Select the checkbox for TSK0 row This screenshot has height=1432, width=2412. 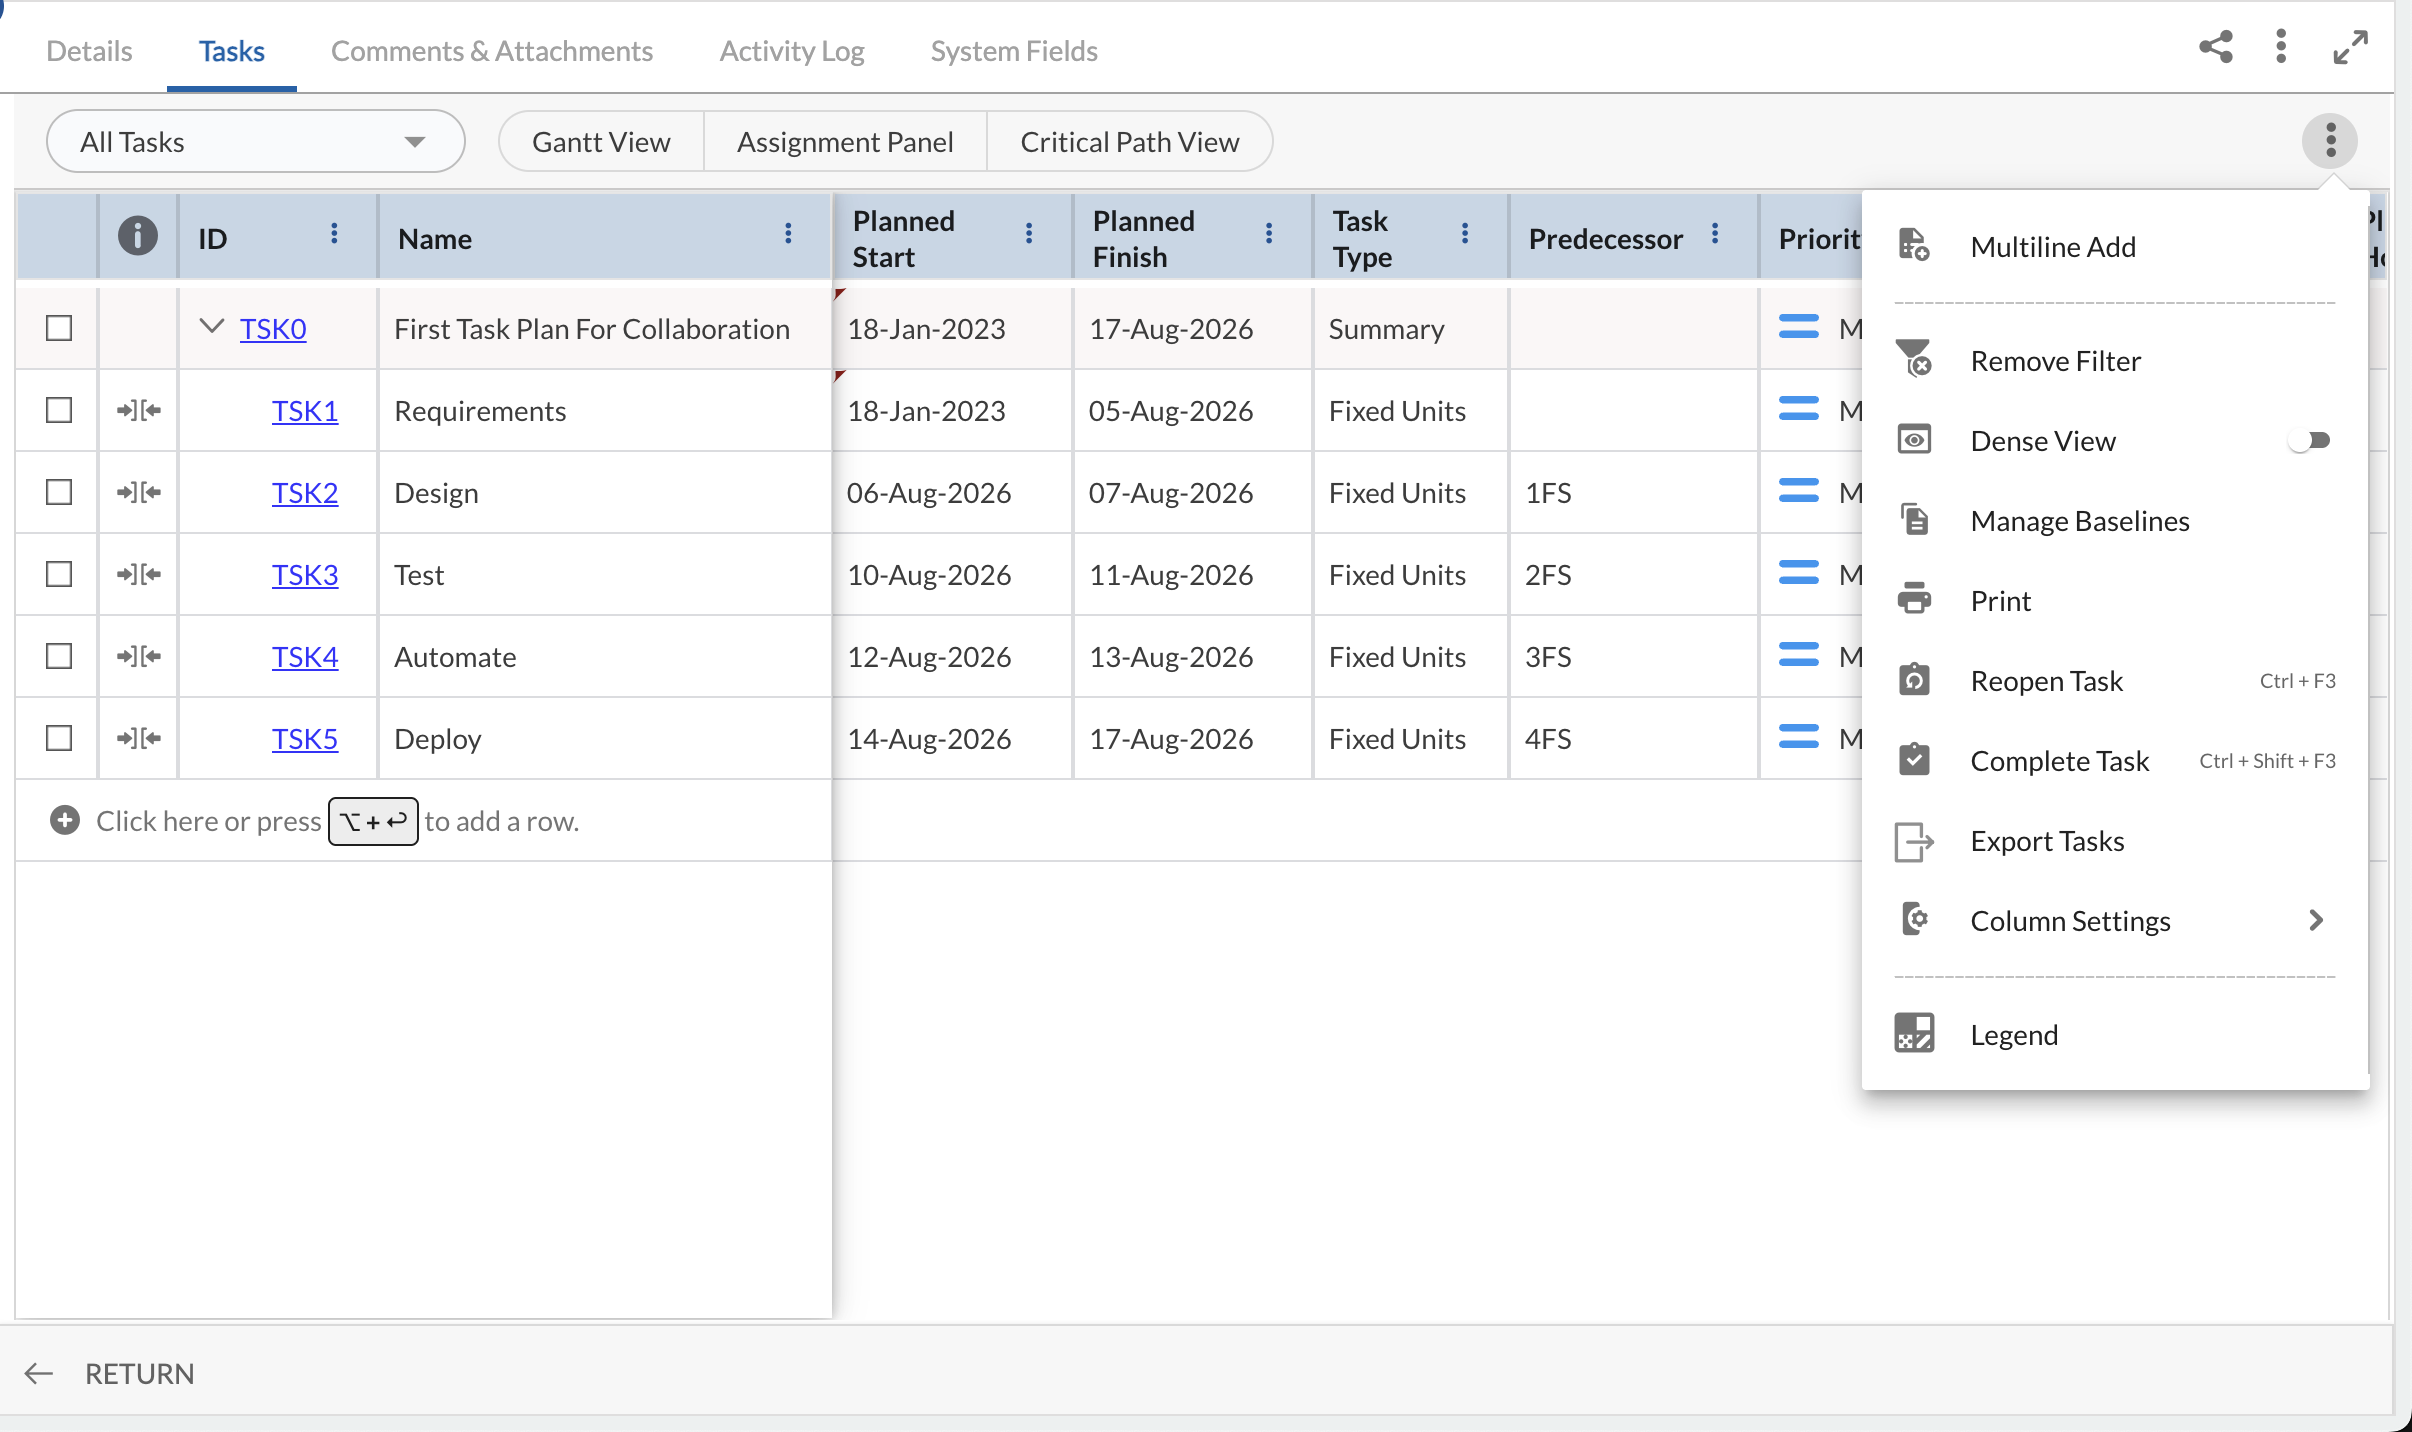click(59, 328)
